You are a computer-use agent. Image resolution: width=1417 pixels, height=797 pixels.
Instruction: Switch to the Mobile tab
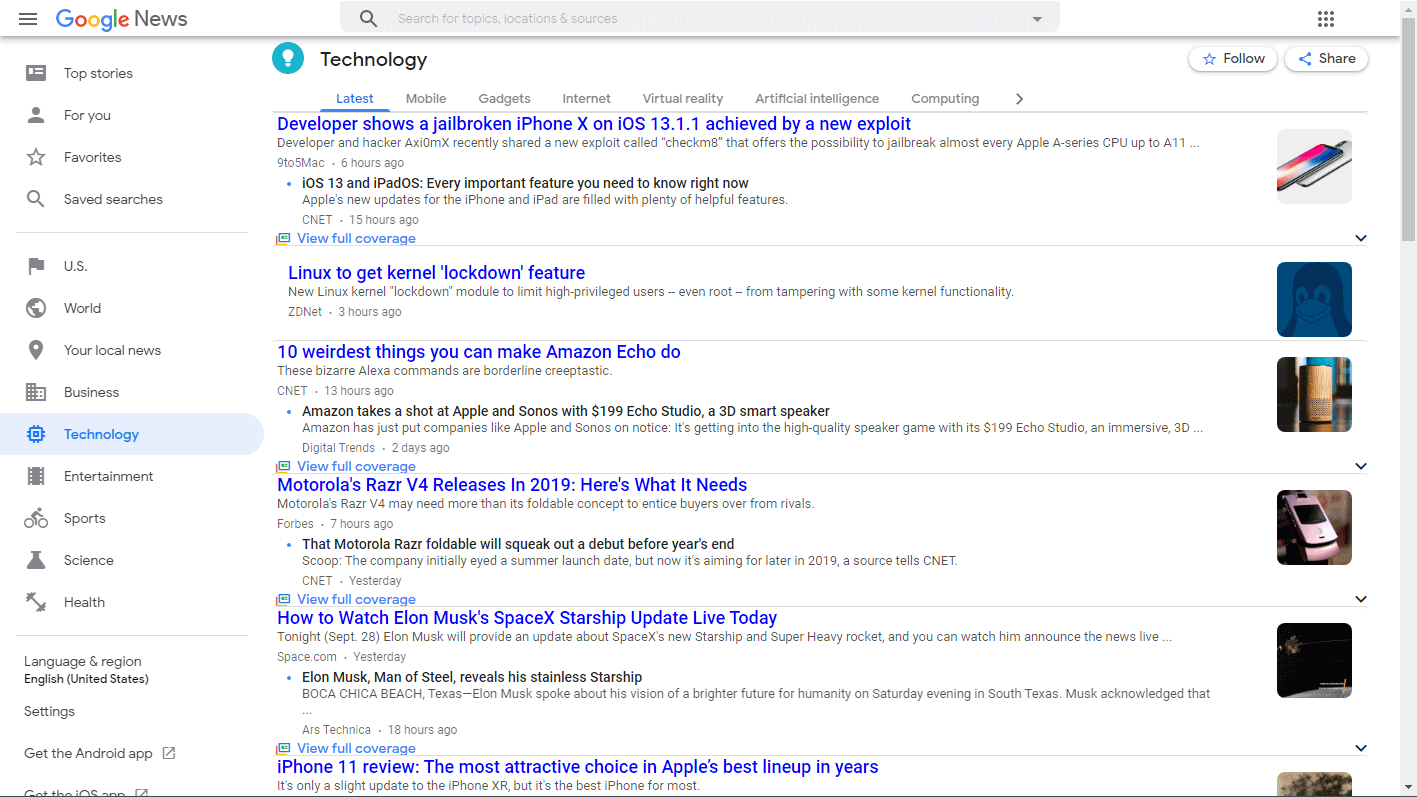[x=426, y=98]
